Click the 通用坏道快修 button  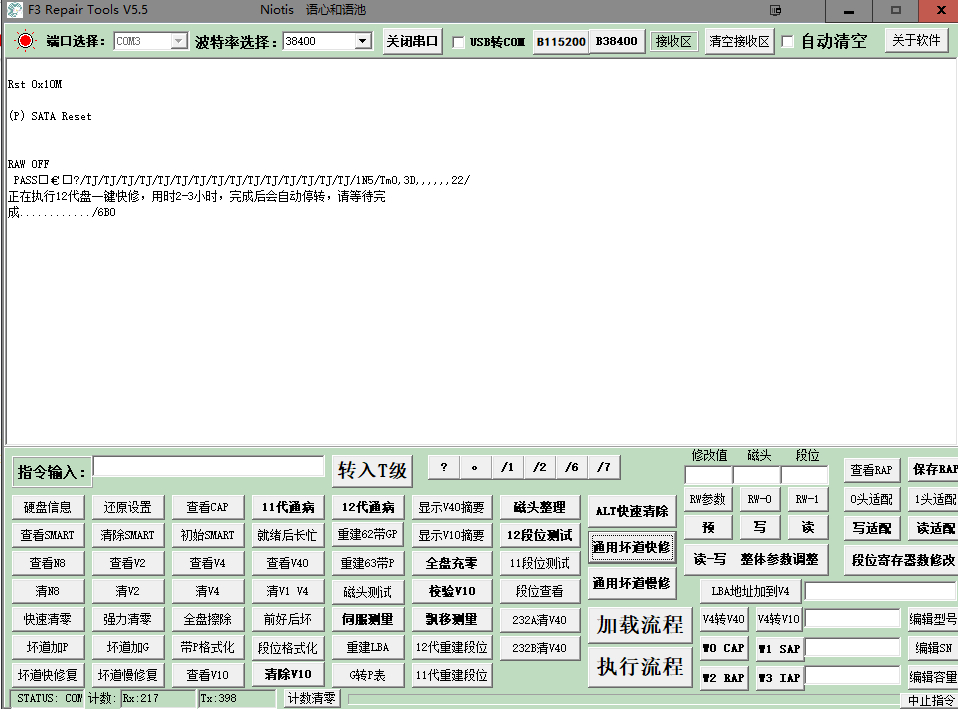point(632,547)
